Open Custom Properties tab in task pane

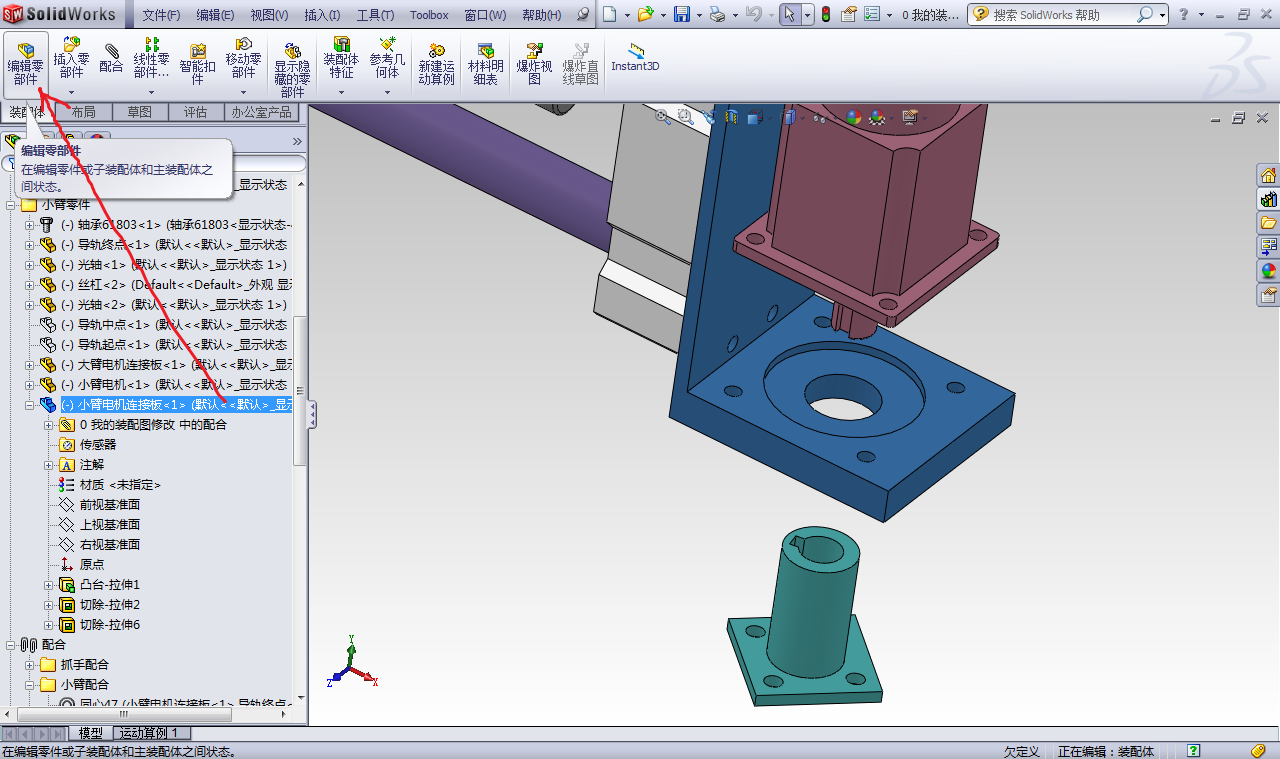[x=1268, y=295]
